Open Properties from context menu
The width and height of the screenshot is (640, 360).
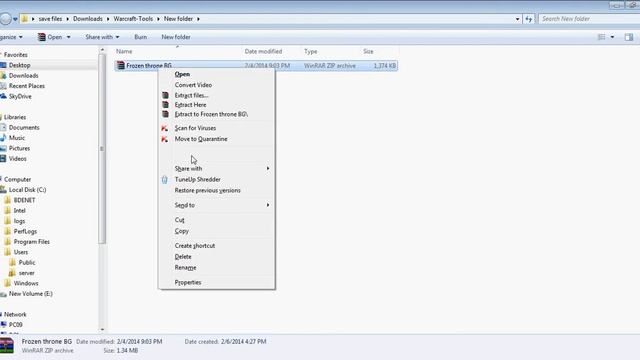pos(188,282)
